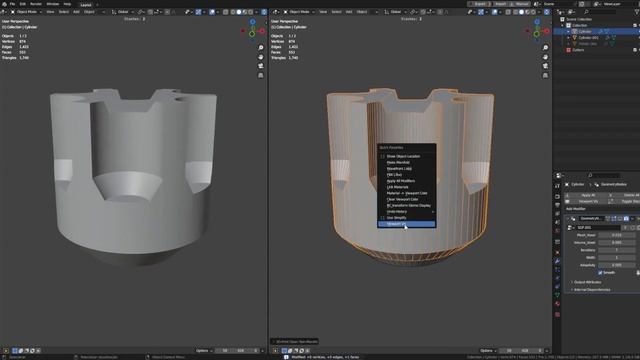Viewport: 640px width, 360px height.
Task: Select the Layout workspace tab
Action: pyautogui.click(x=86, y=5)
